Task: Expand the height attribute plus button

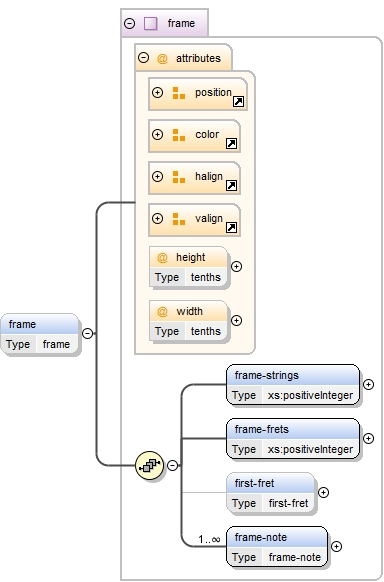Action: click(x=236, y=267)
